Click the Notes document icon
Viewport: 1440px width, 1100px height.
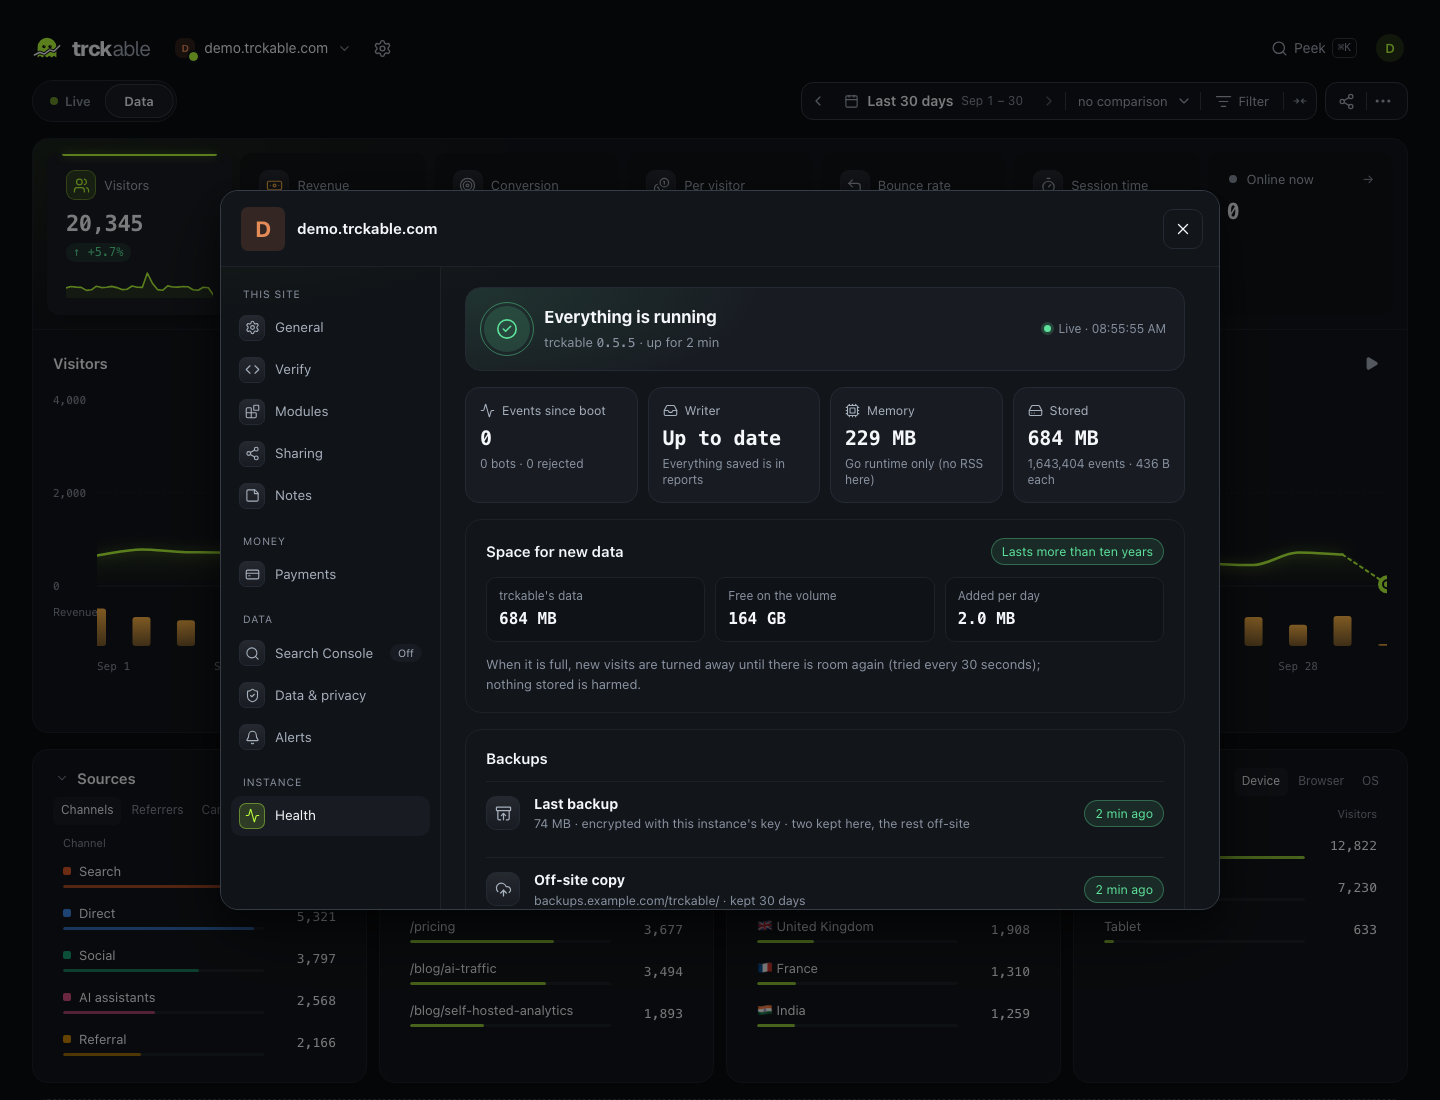[252, 496]
